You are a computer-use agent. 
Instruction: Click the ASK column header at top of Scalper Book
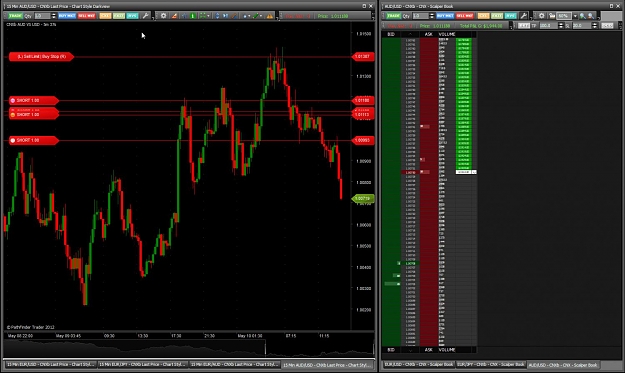coord(428,34)
